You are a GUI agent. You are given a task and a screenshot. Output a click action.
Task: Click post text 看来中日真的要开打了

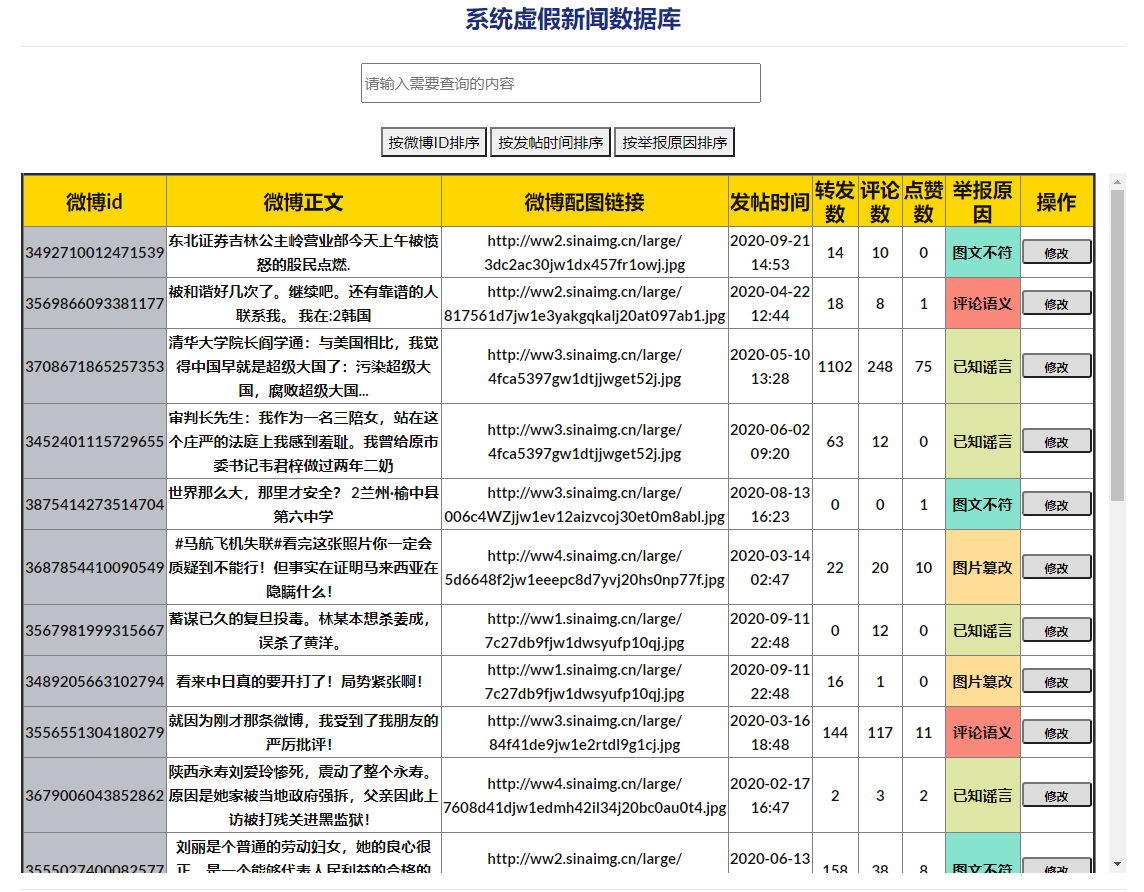(299, 681)
